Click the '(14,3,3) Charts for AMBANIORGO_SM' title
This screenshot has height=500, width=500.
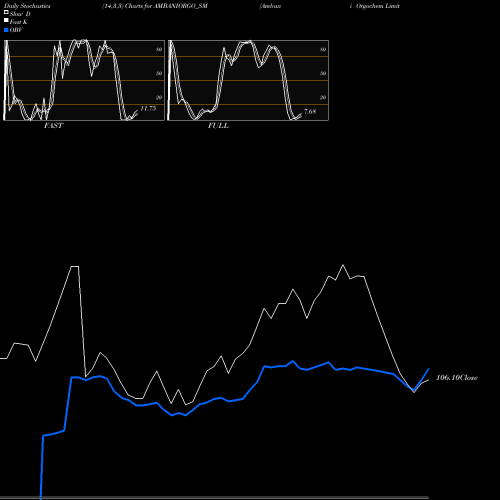tap(155, 6)
